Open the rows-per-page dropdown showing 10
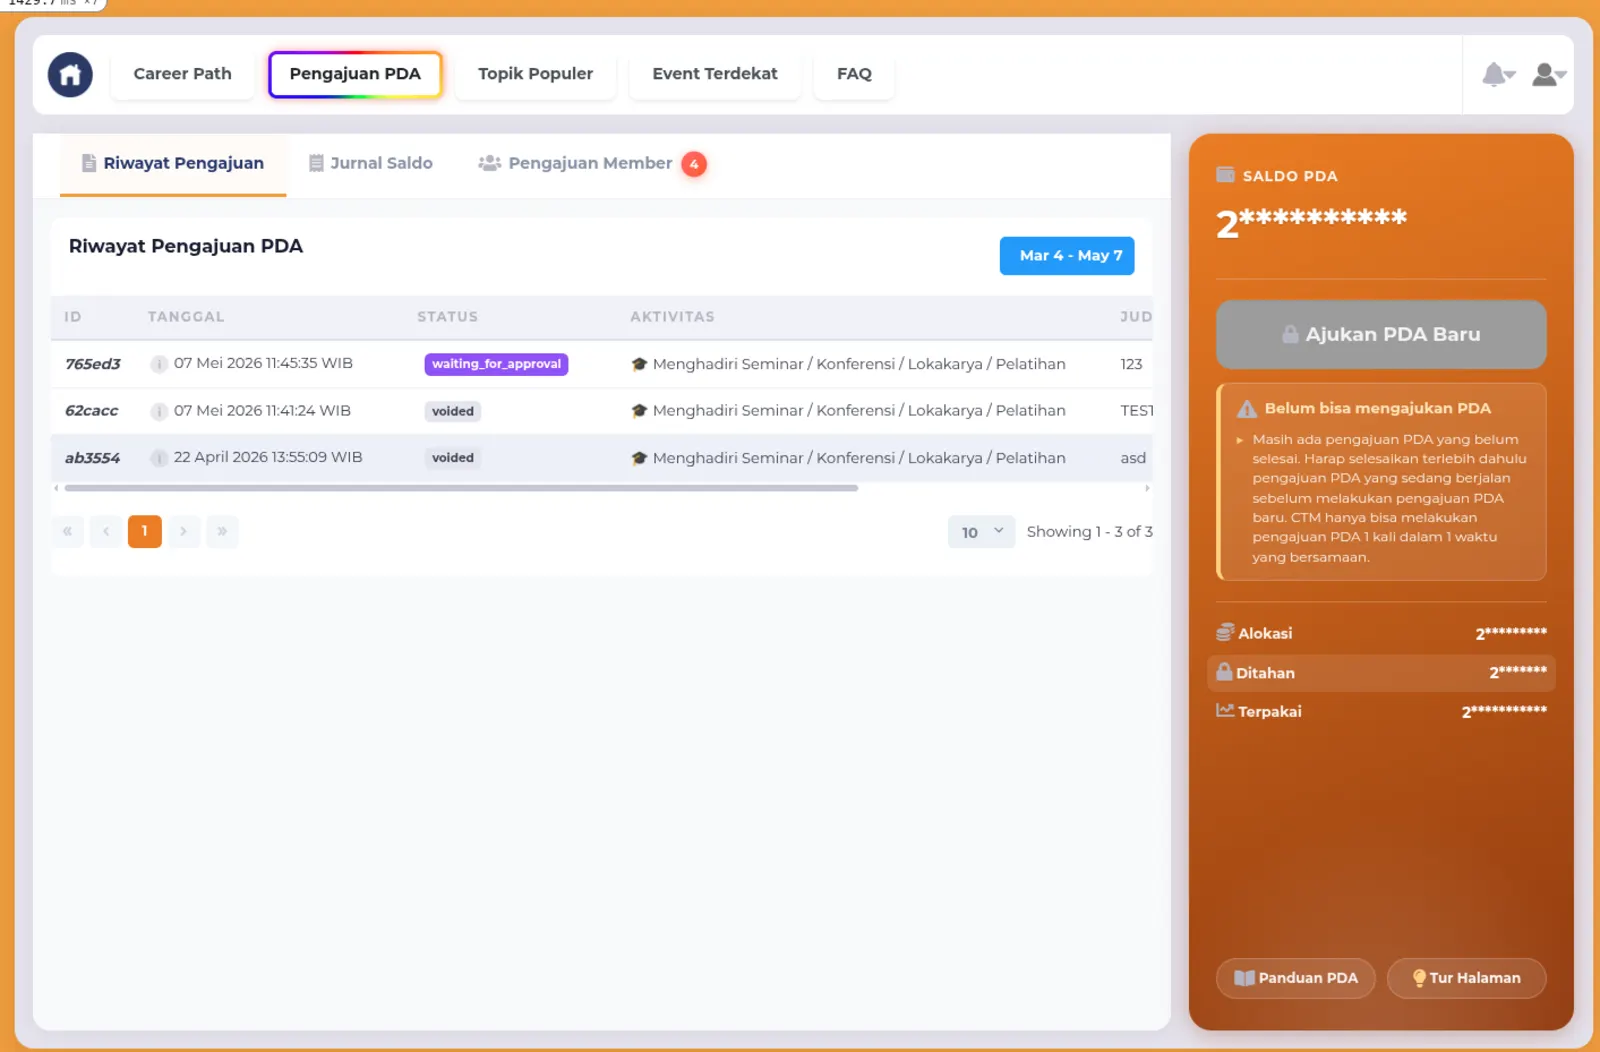The image size is (1600, 1052). pos(981,532)
